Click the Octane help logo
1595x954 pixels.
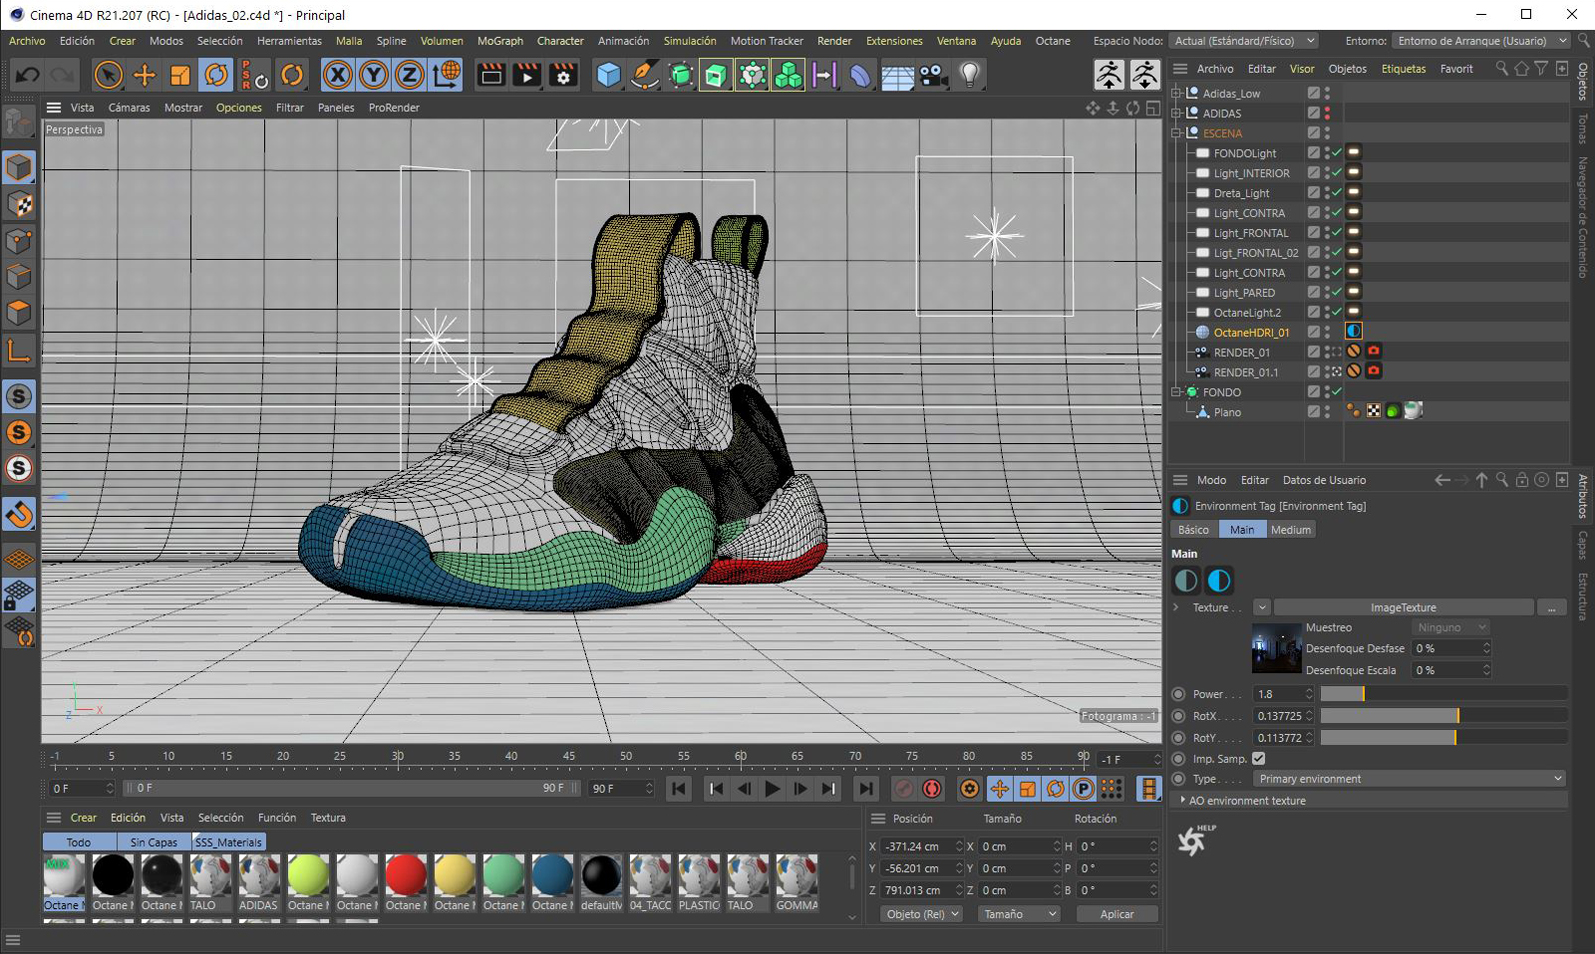(1194, 840)
